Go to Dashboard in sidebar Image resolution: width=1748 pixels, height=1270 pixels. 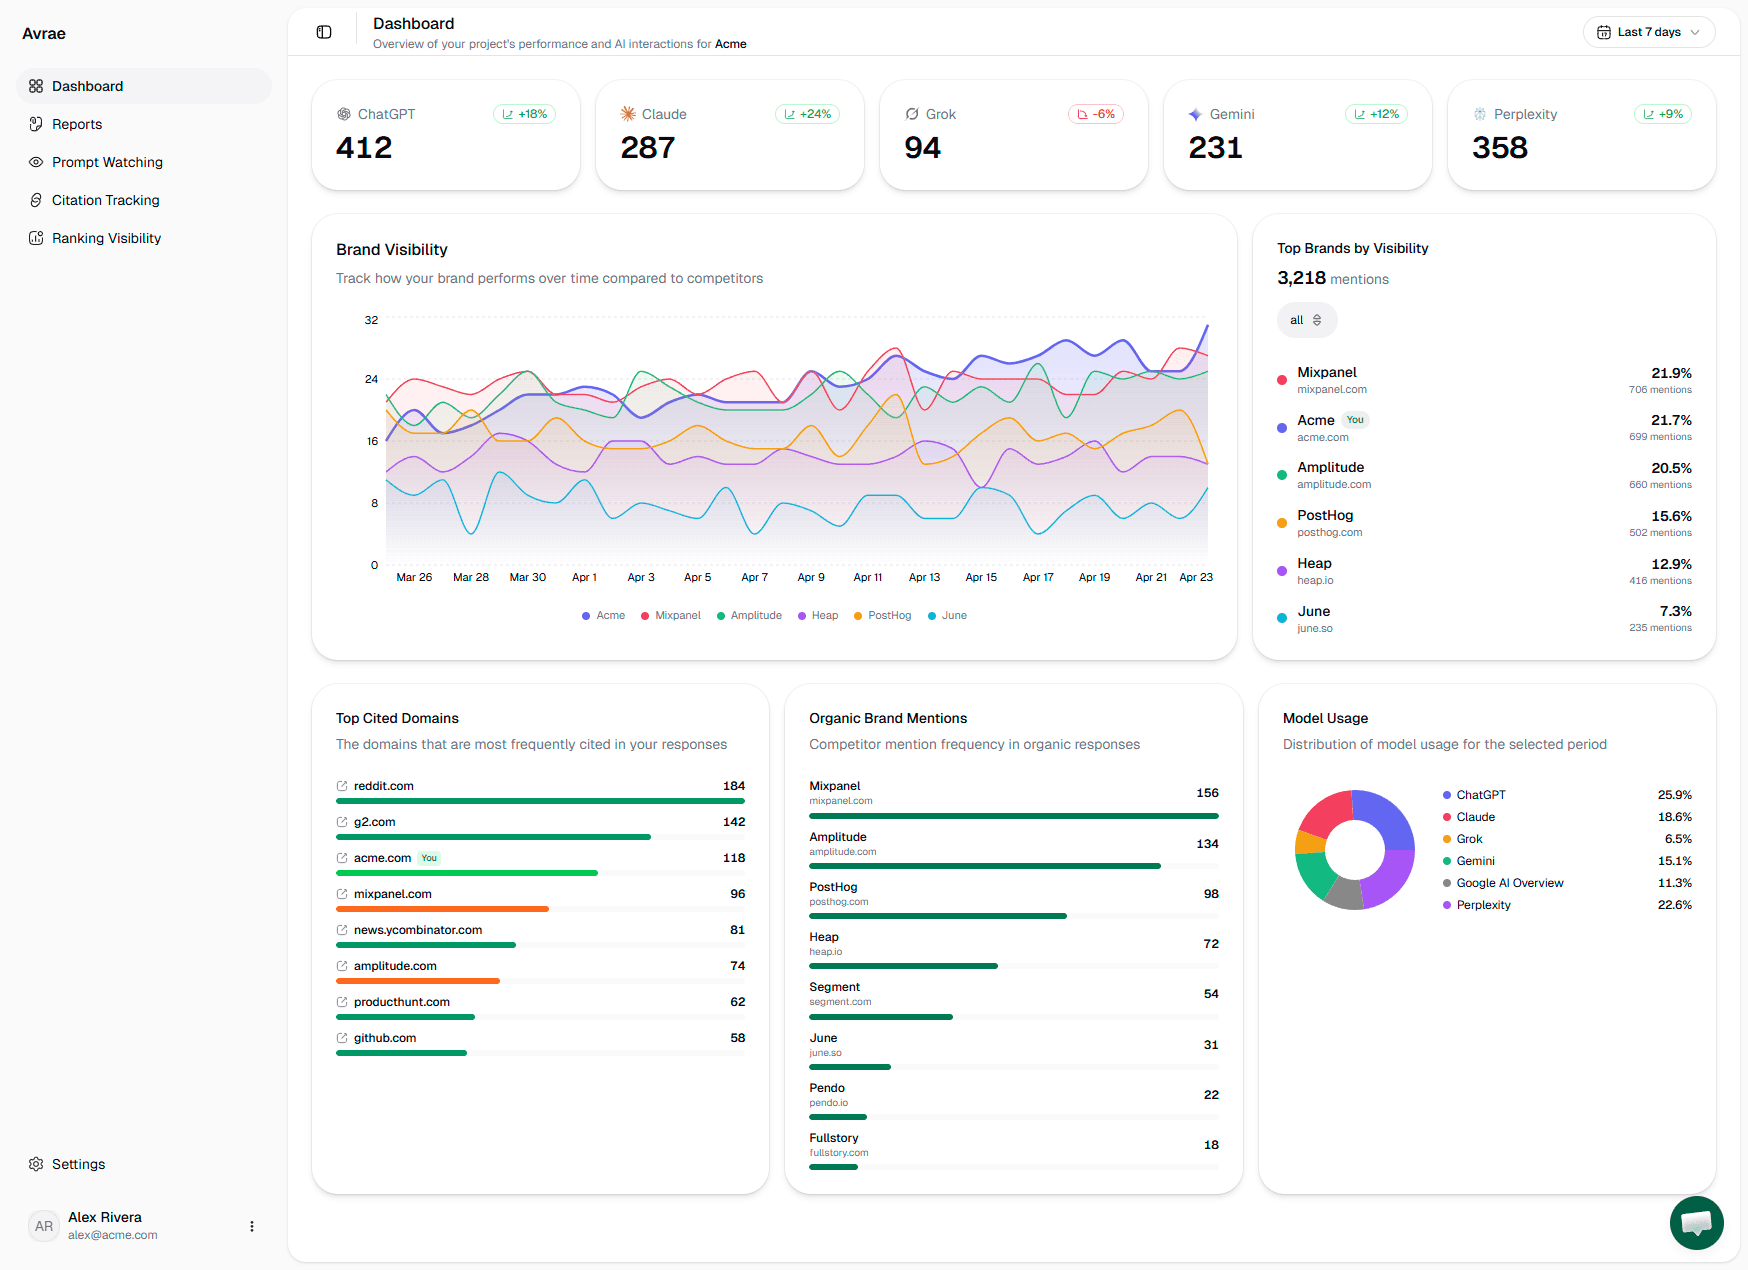[x=144, y=86]
